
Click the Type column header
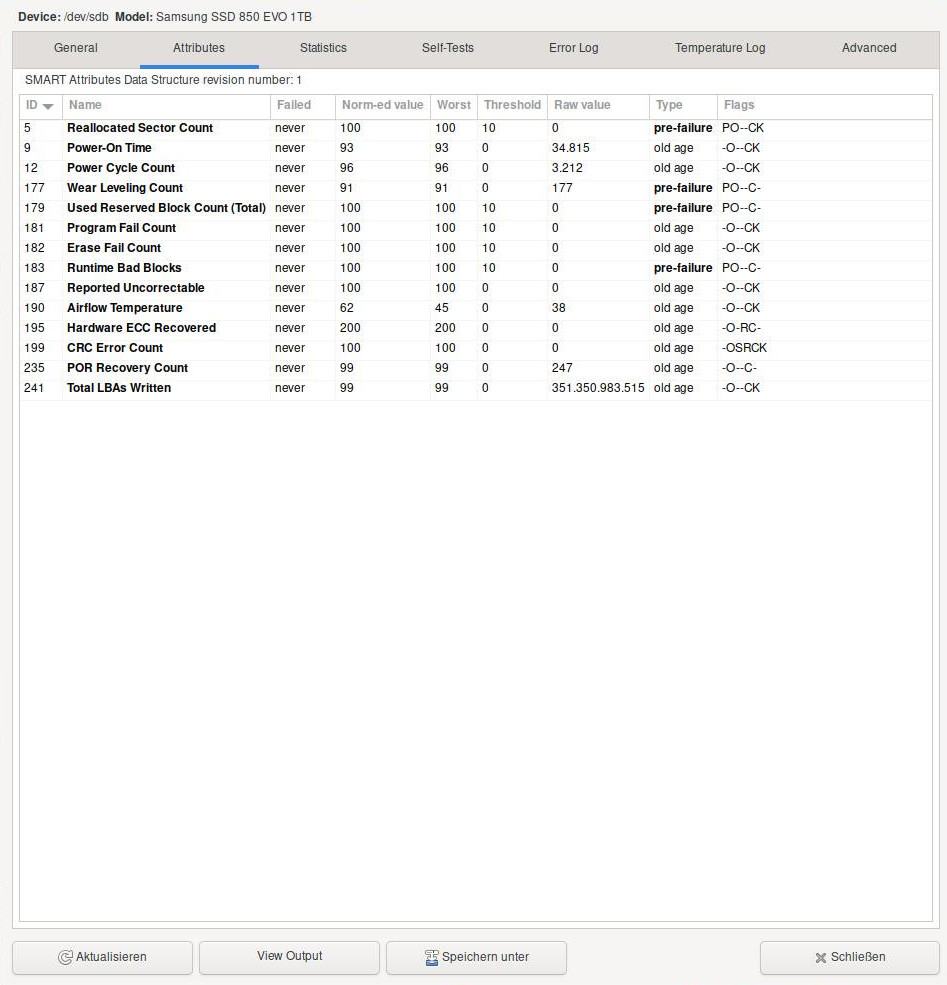[x=683, y=105]
